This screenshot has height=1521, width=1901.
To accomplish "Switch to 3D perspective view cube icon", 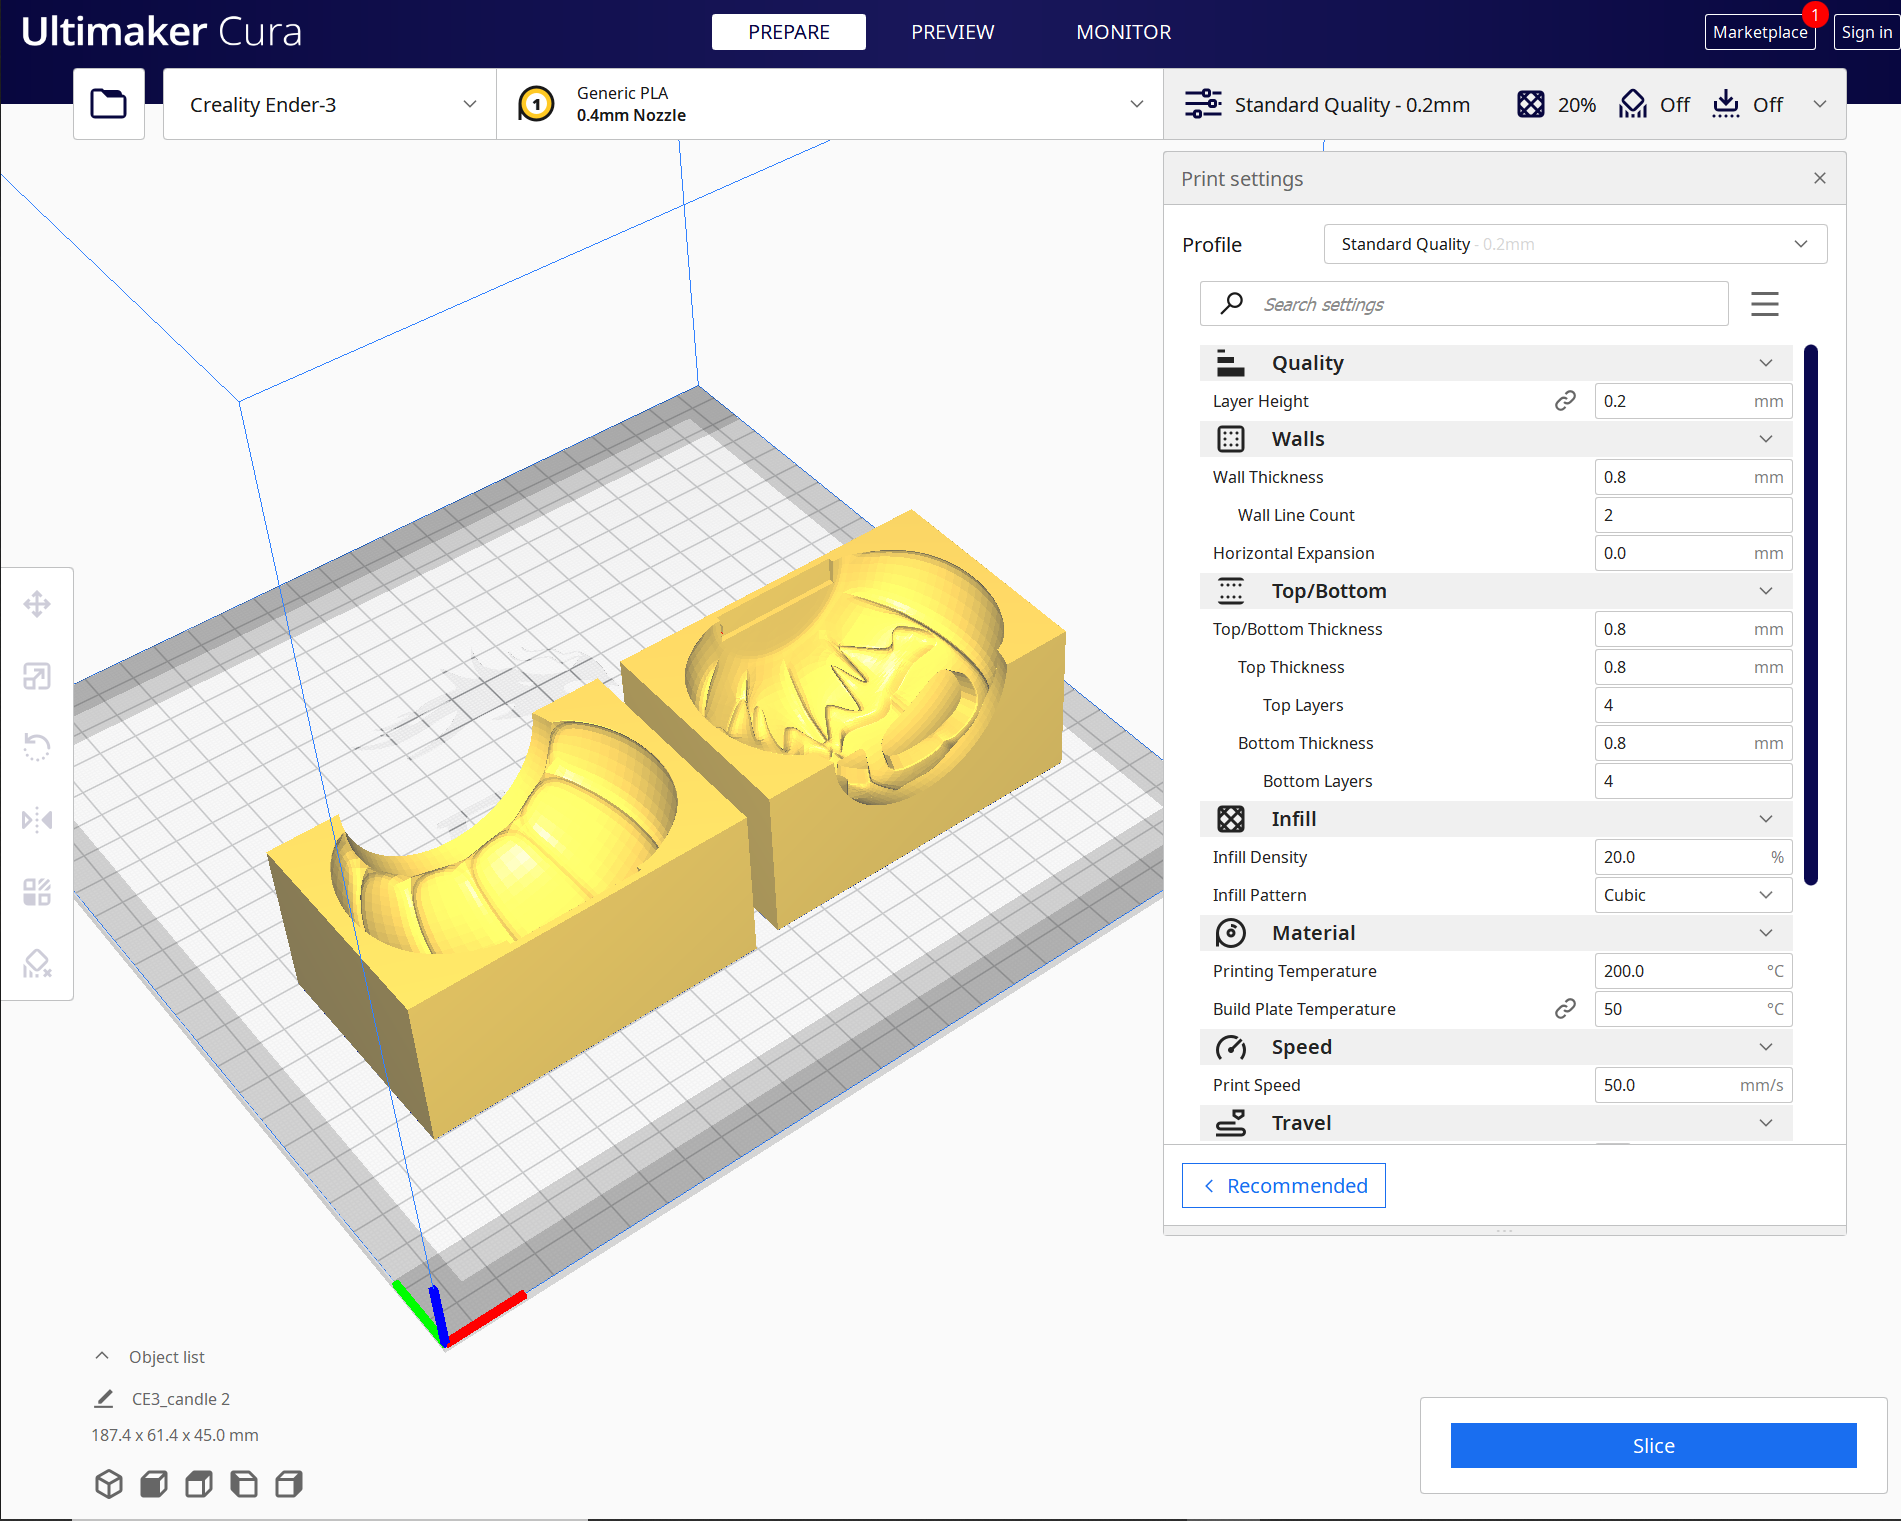I will 109,1484.
